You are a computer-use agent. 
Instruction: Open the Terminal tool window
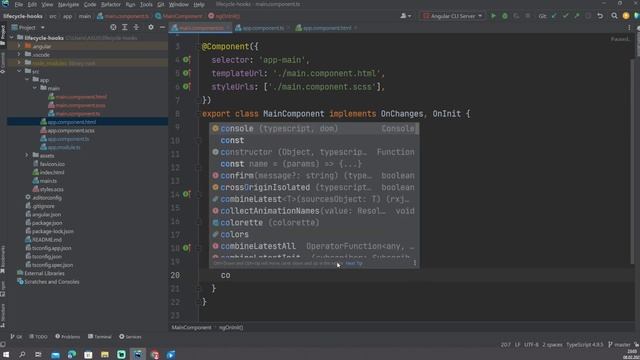[100, 337]
